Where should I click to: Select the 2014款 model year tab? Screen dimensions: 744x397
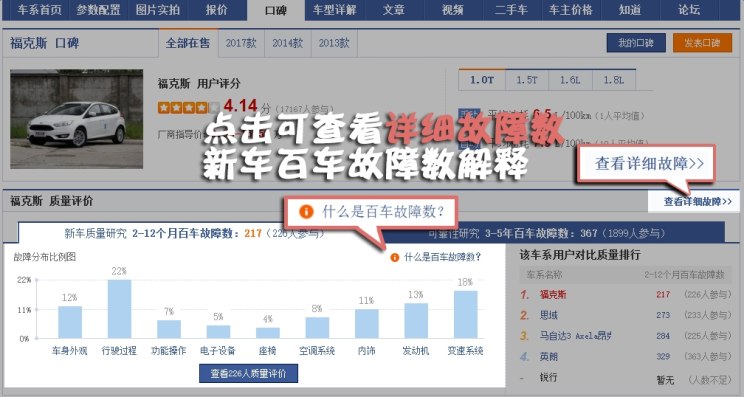(288, 43)
